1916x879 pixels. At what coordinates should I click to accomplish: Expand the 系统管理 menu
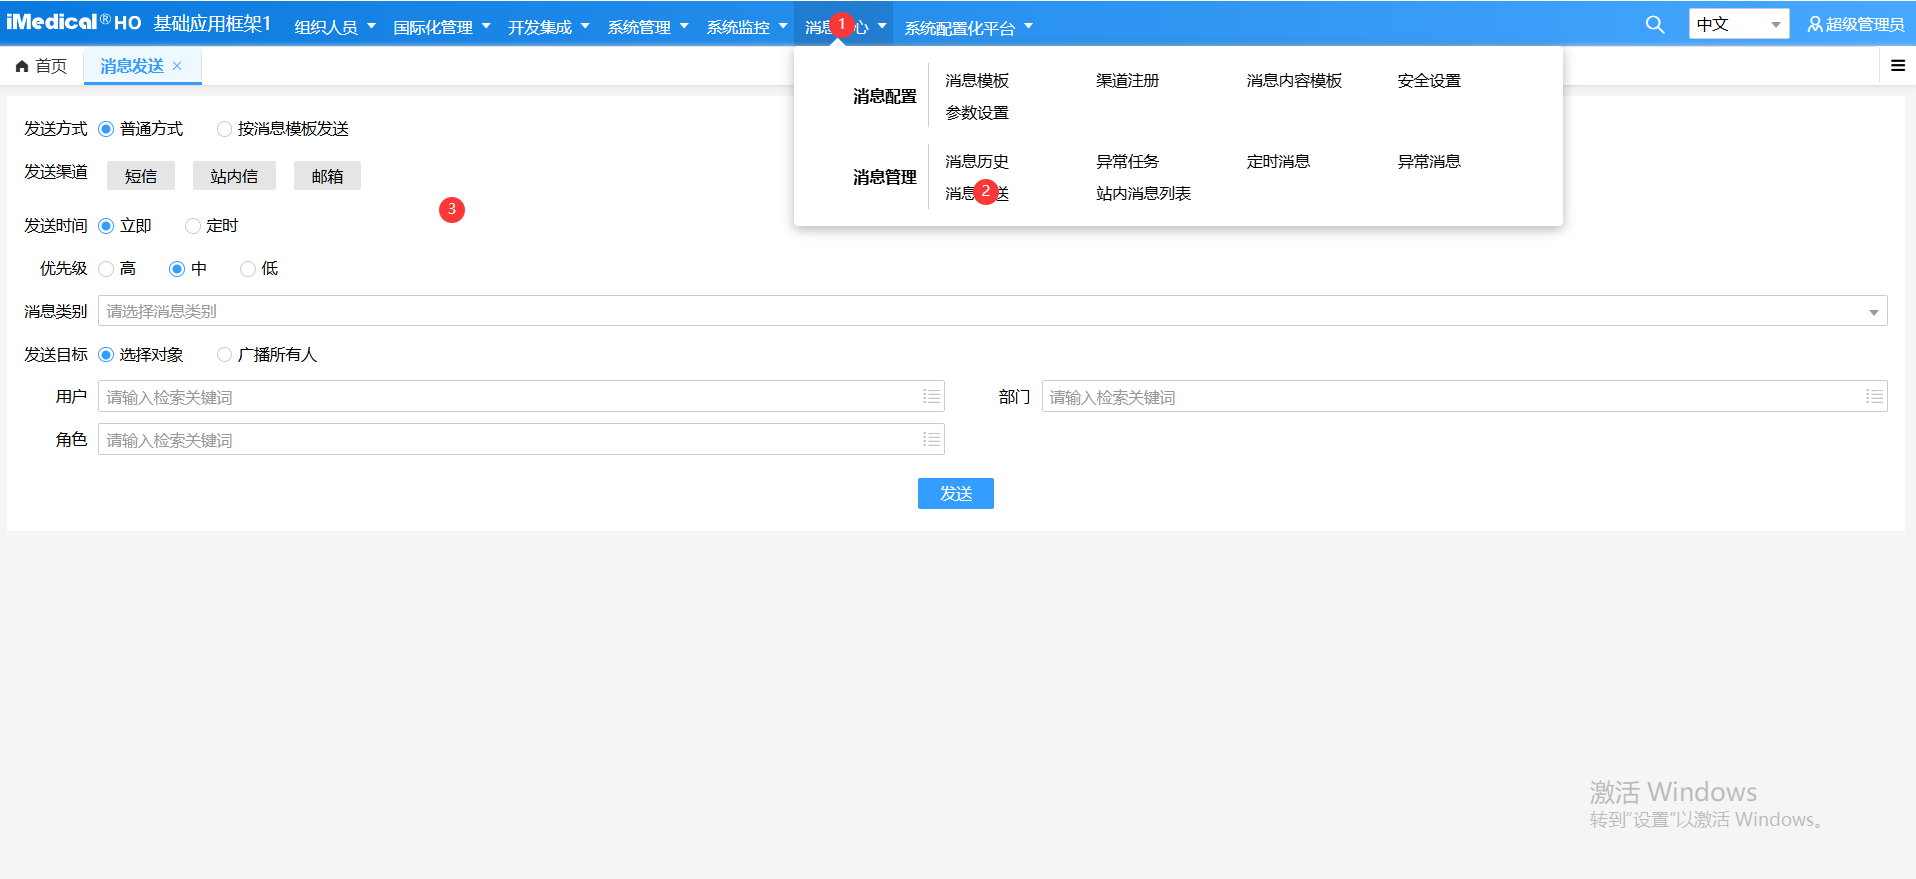click(647, 27)
